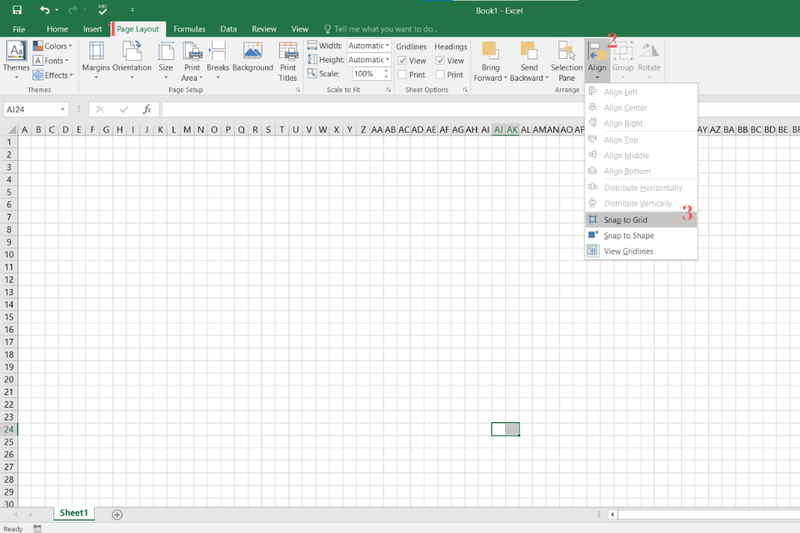Expand the theme Colors dropdown
This screenshot has width=800, height=533.
click(53, 46)
